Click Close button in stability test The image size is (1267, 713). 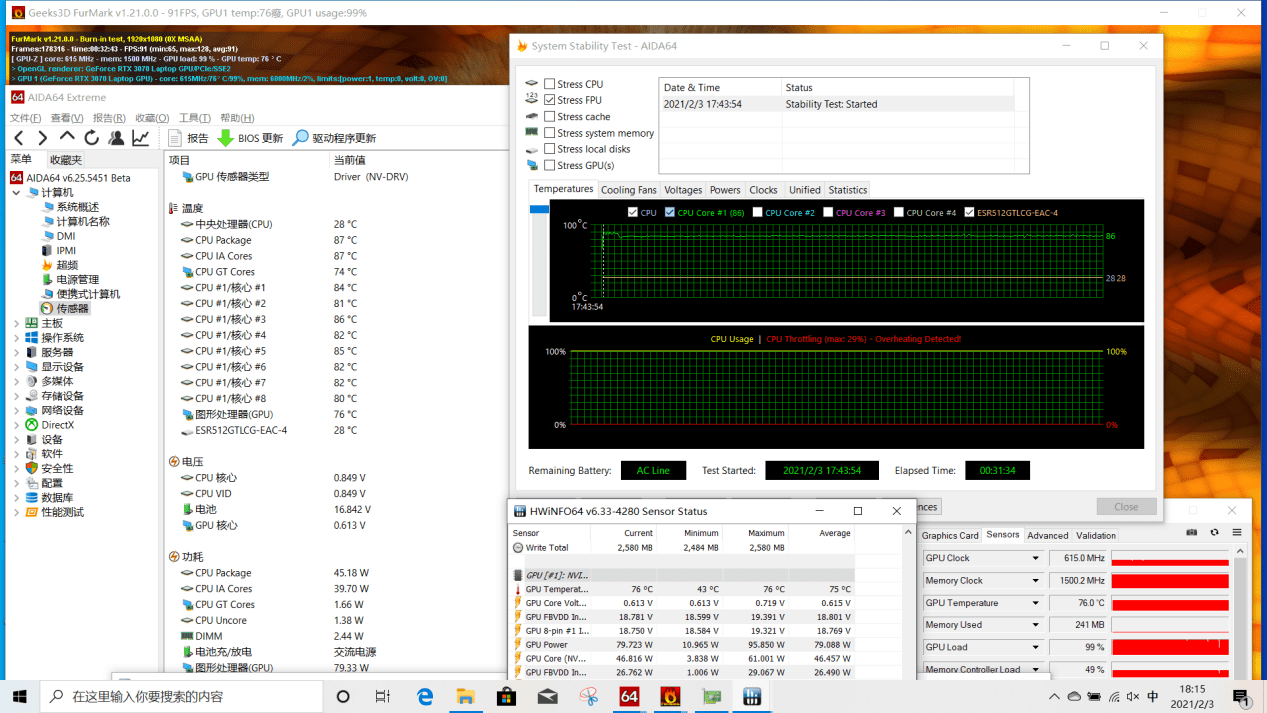click(x=1126, y=506)
